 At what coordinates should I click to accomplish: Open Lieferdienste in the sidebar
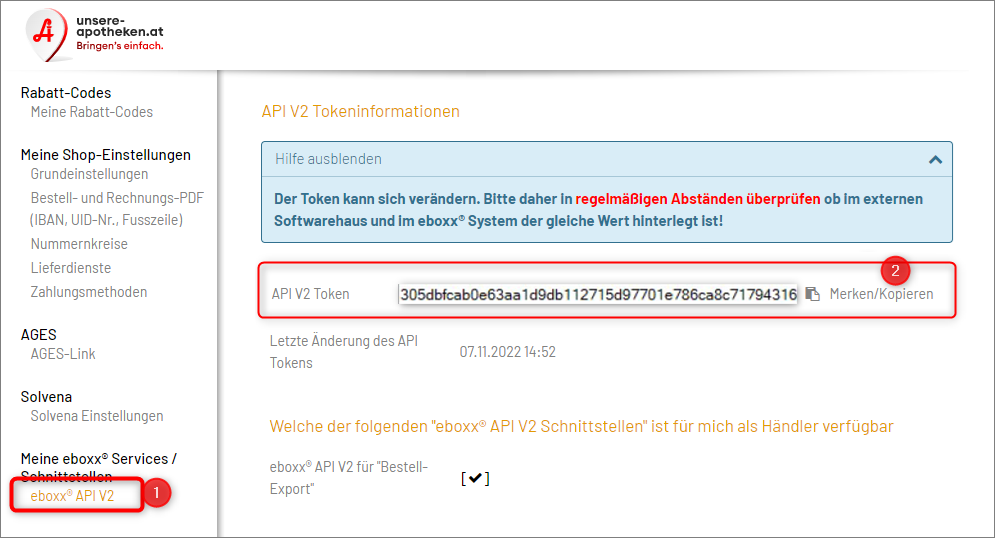pos(71,268)
